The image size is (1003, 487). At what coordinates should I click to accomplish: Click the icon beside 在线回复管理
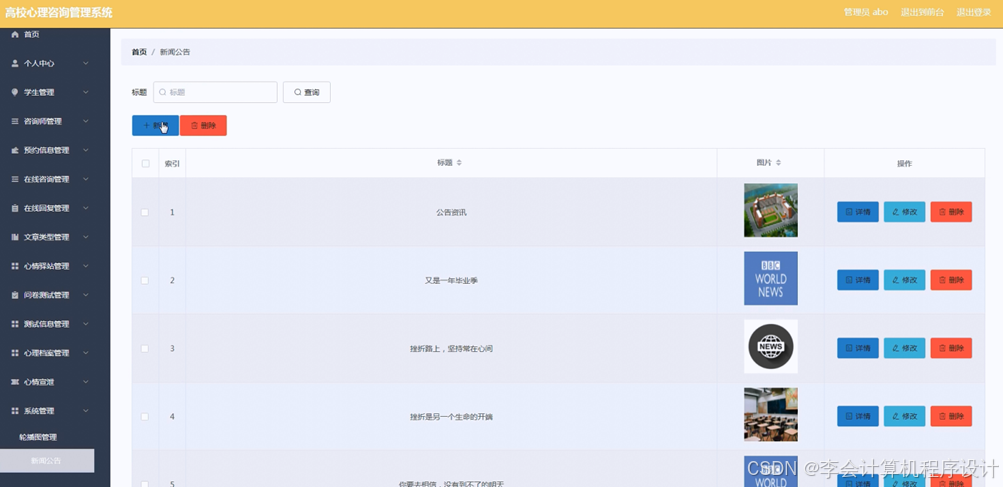tap(15, 208)
